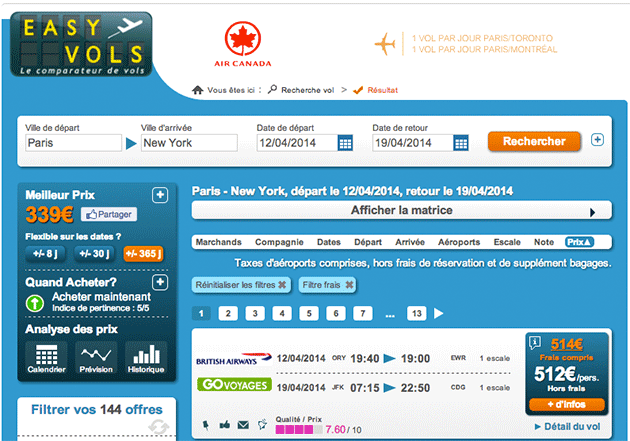Remove filters with Réinitialiser les filtres

[x=241, y=285]
